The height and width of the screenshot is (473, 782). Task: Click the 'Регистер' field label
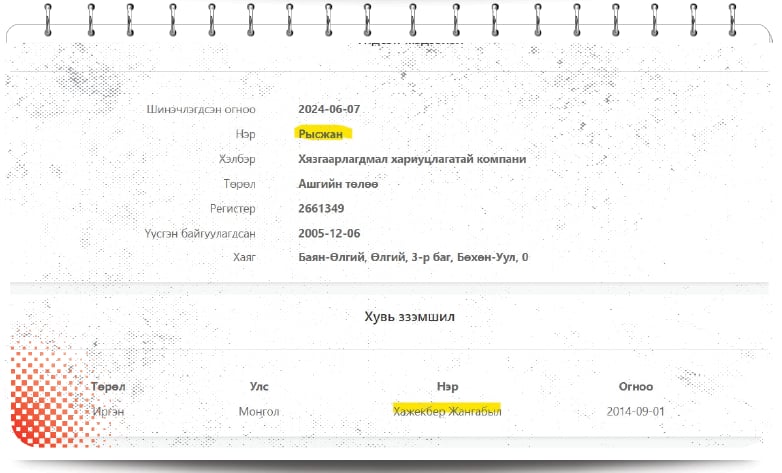[x=232, y=209]
